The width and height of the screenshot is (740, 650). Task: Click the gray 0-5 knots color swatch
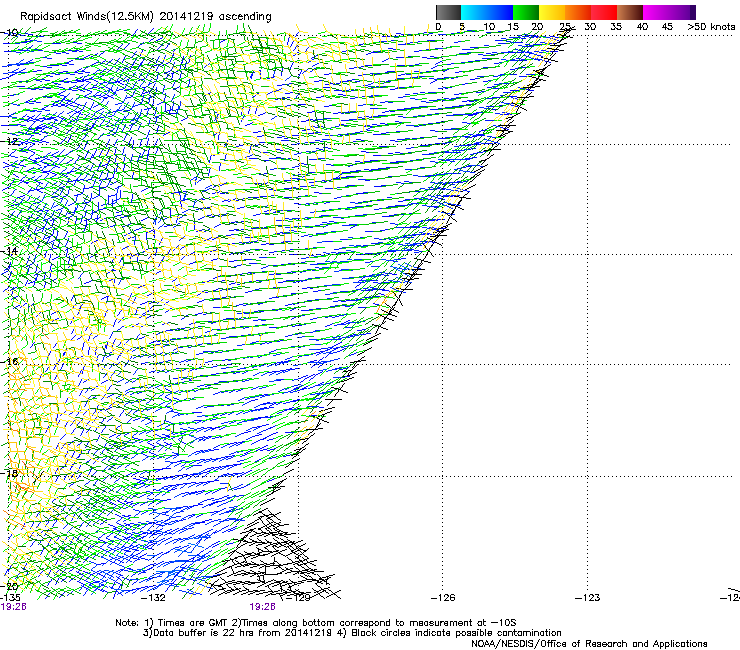(x=448, y=12)
